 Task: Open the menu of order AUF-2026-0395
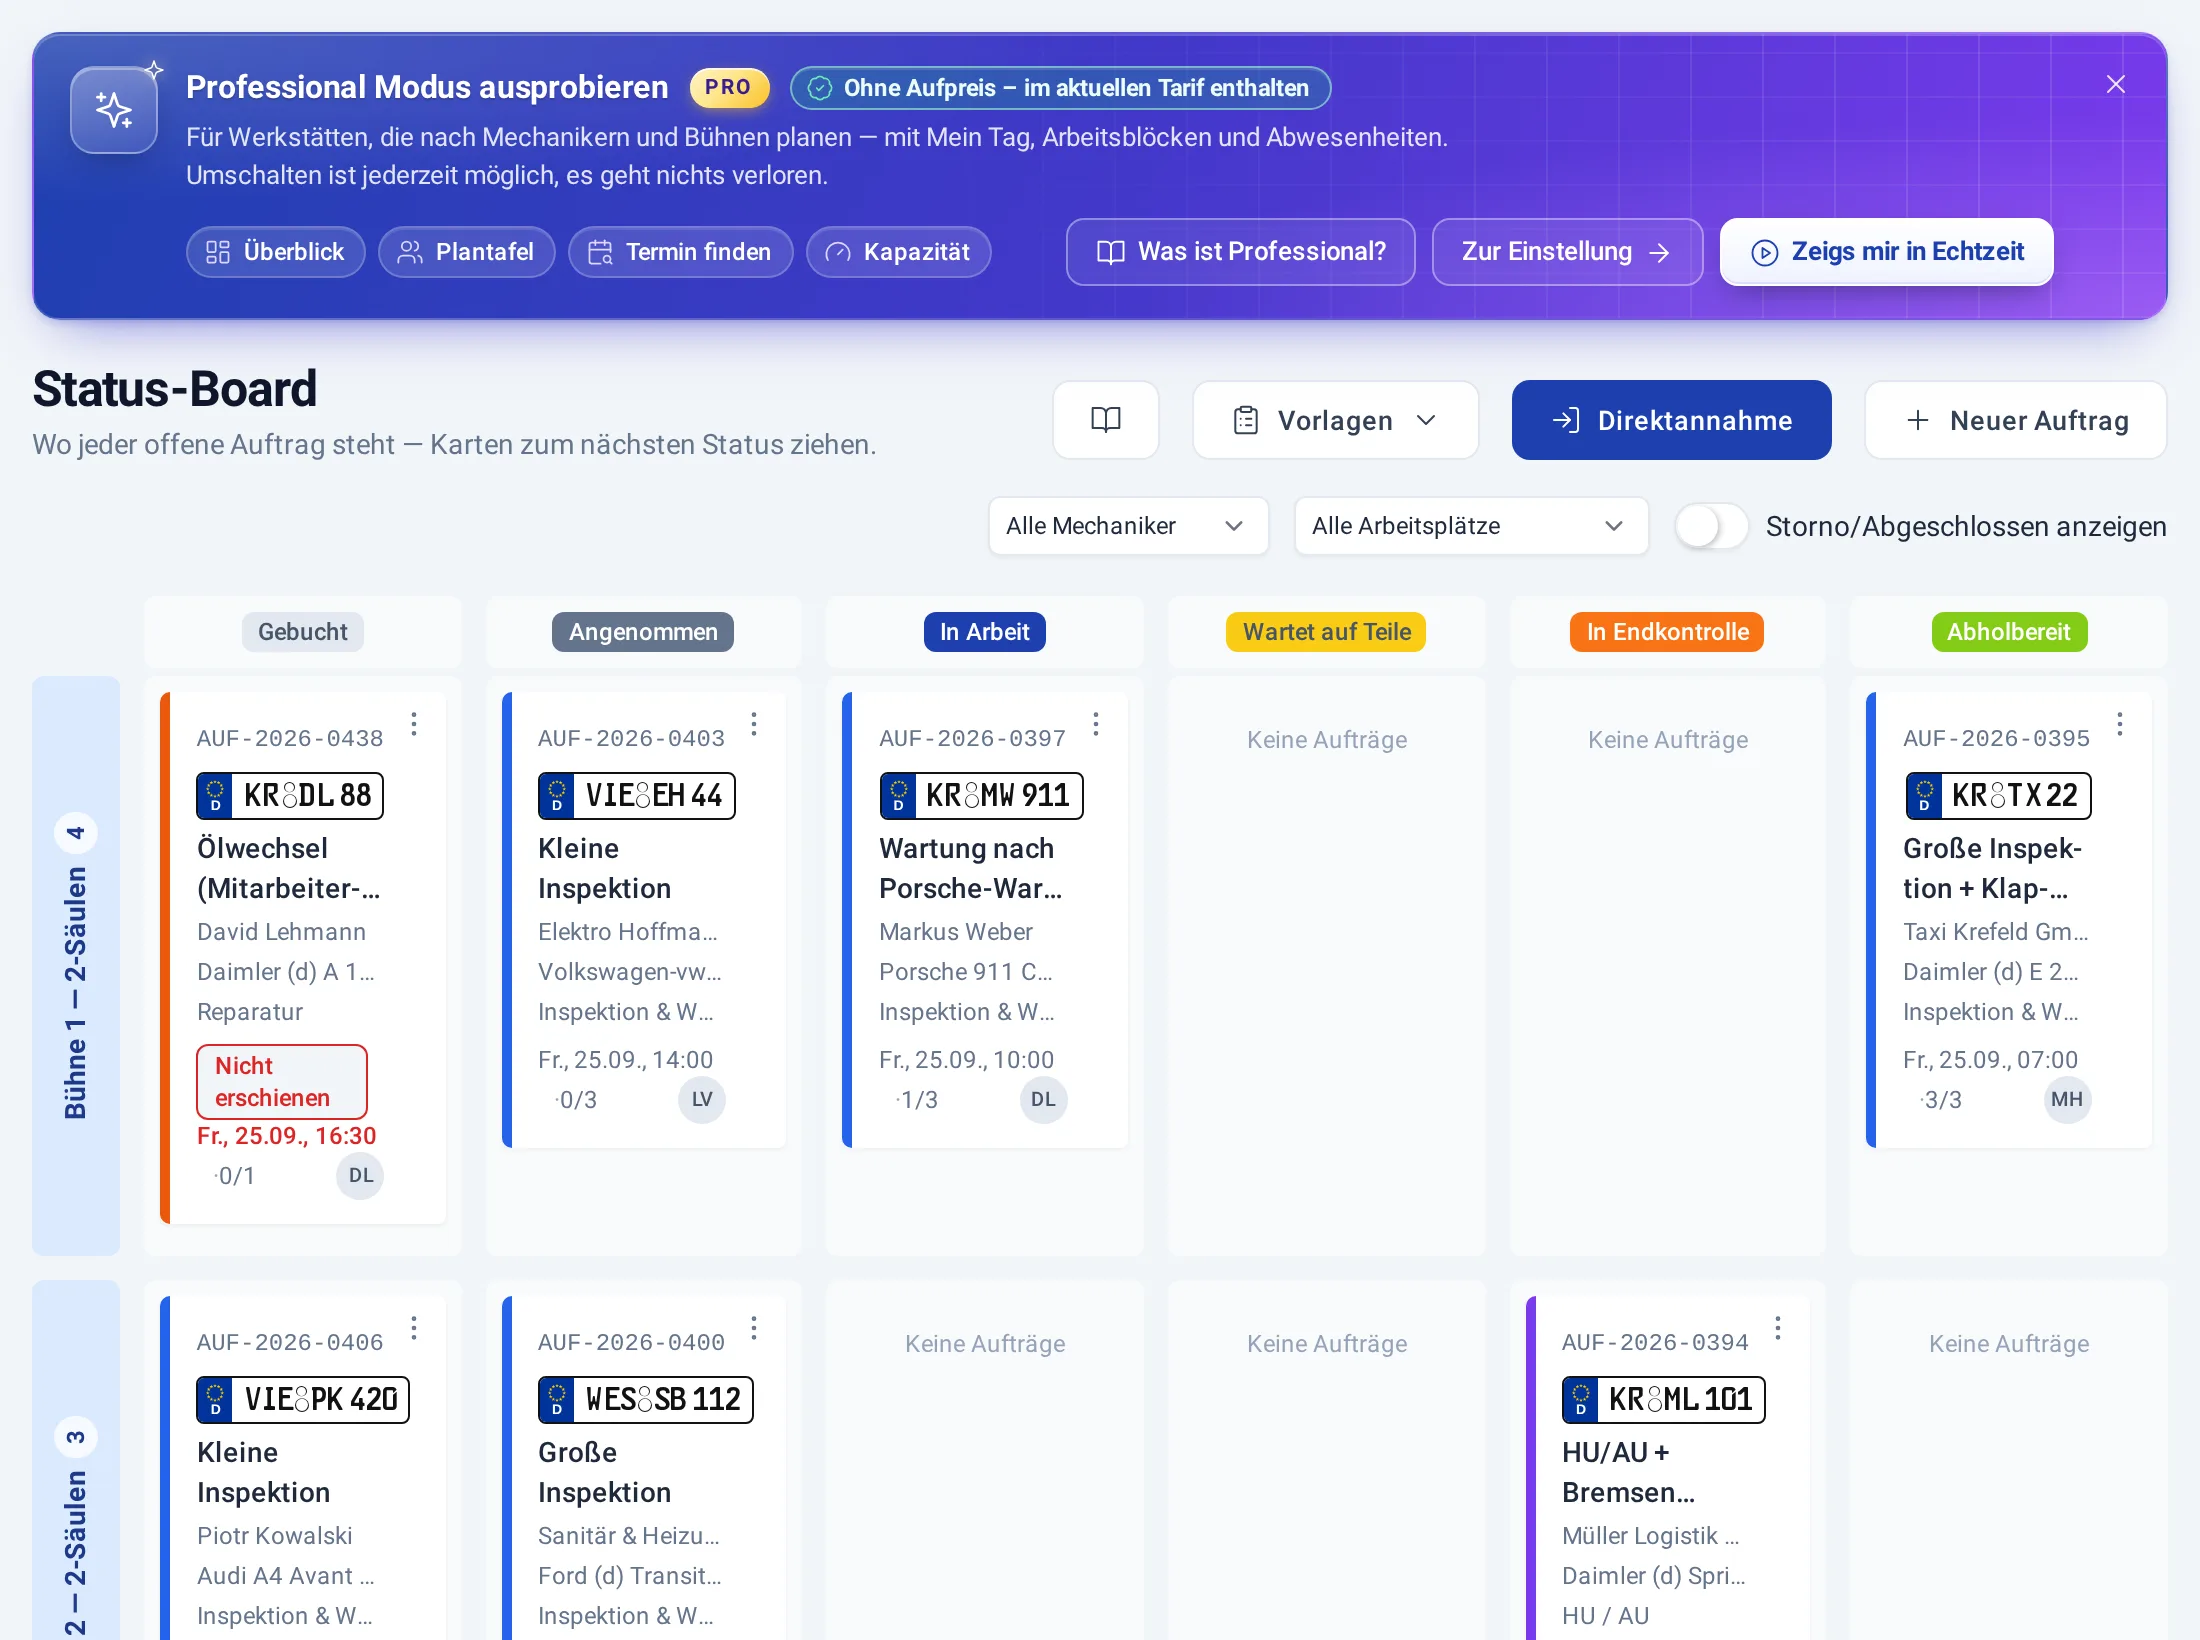click(2119, 724)
